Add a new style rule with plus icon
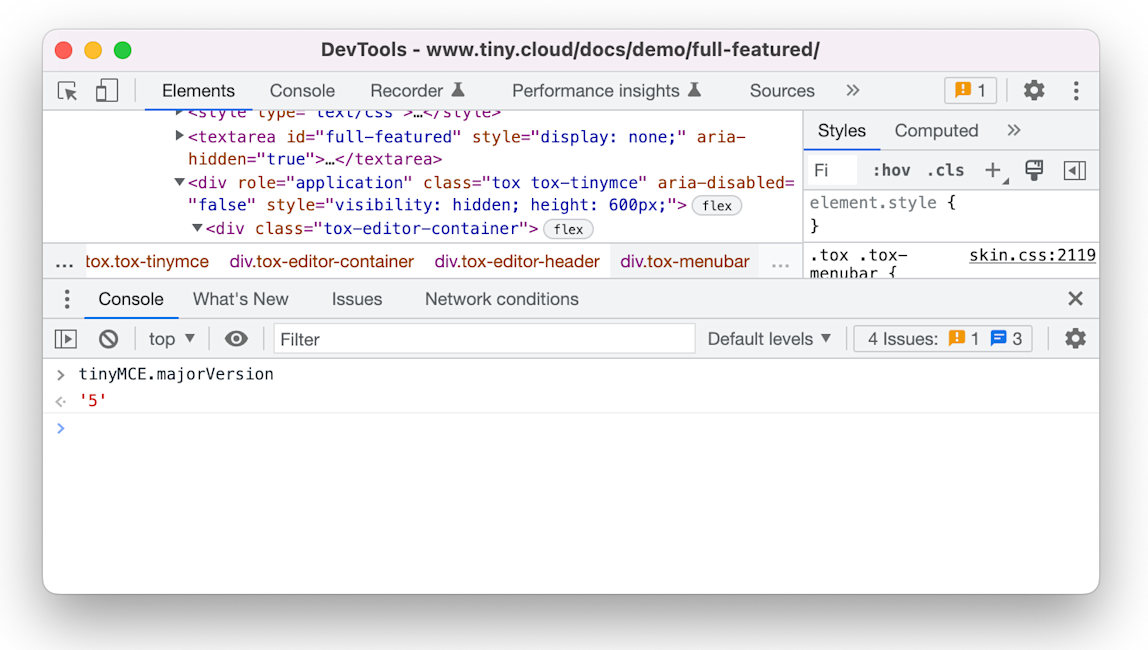The image size is (1148, 650). point(993,171)
